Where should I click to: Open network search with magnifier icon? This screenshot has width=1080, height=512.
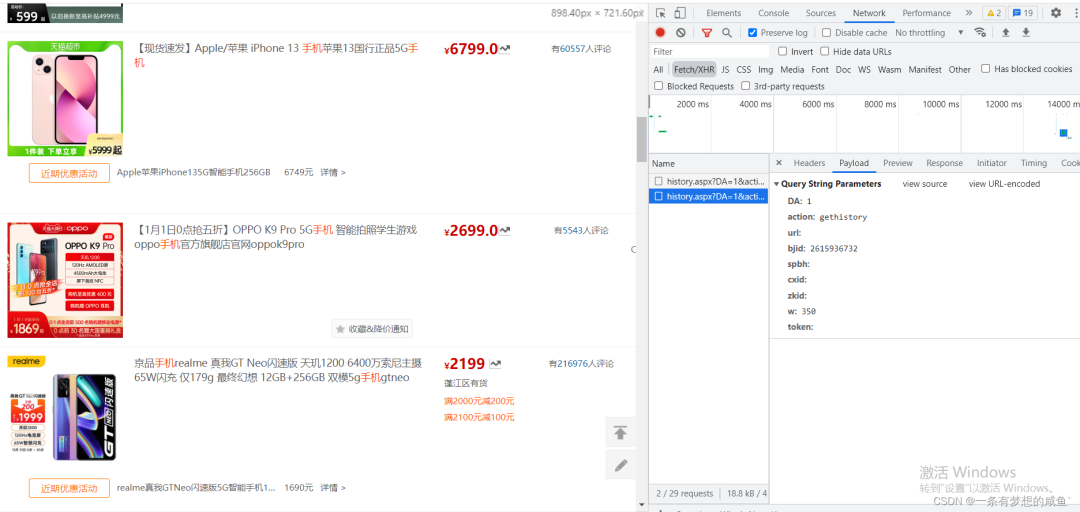click(727, 32)
